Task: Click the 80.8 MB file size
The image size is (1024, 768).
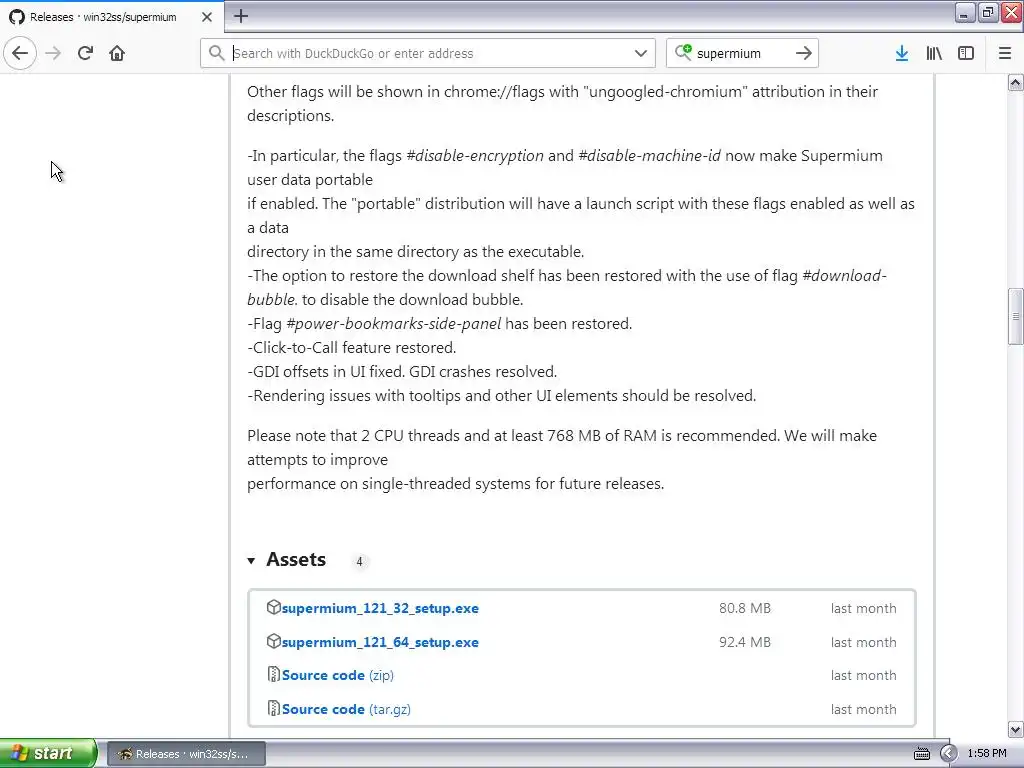Action: (744, 608)
